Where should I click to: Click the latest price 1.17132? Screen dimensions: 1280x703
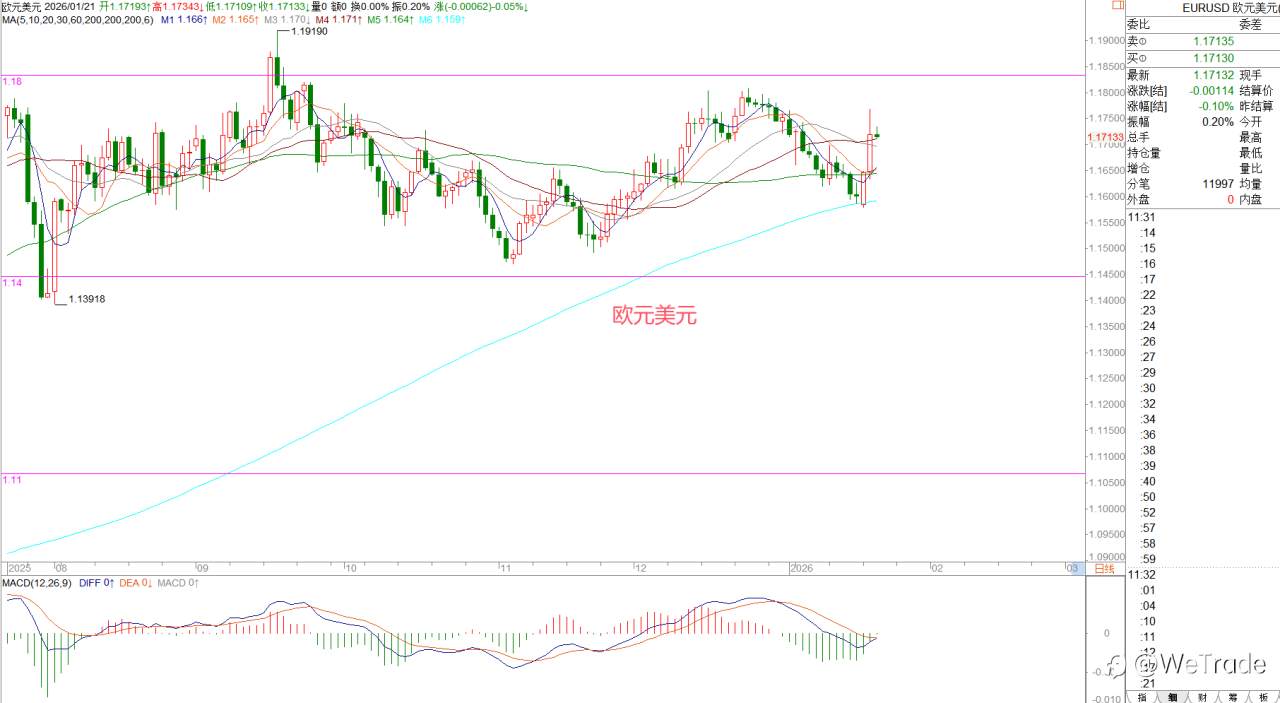[x=1213, y=75]
